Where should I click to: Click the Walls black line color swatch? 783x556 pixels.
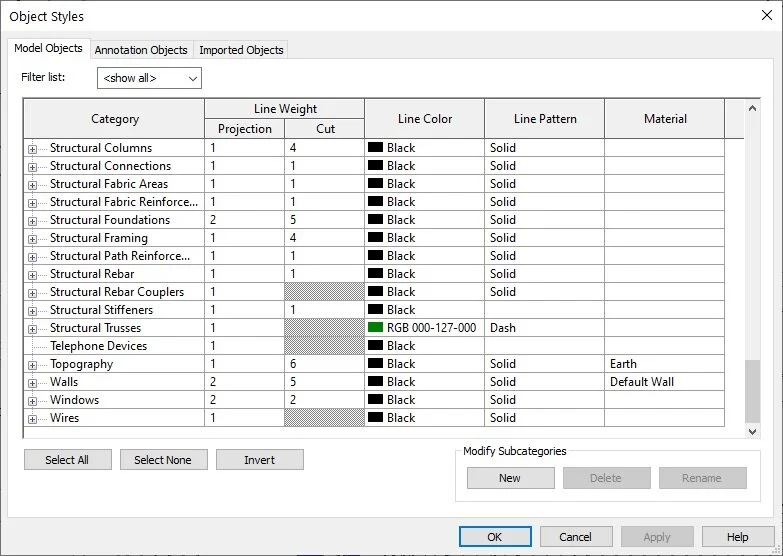click(376, 382)
